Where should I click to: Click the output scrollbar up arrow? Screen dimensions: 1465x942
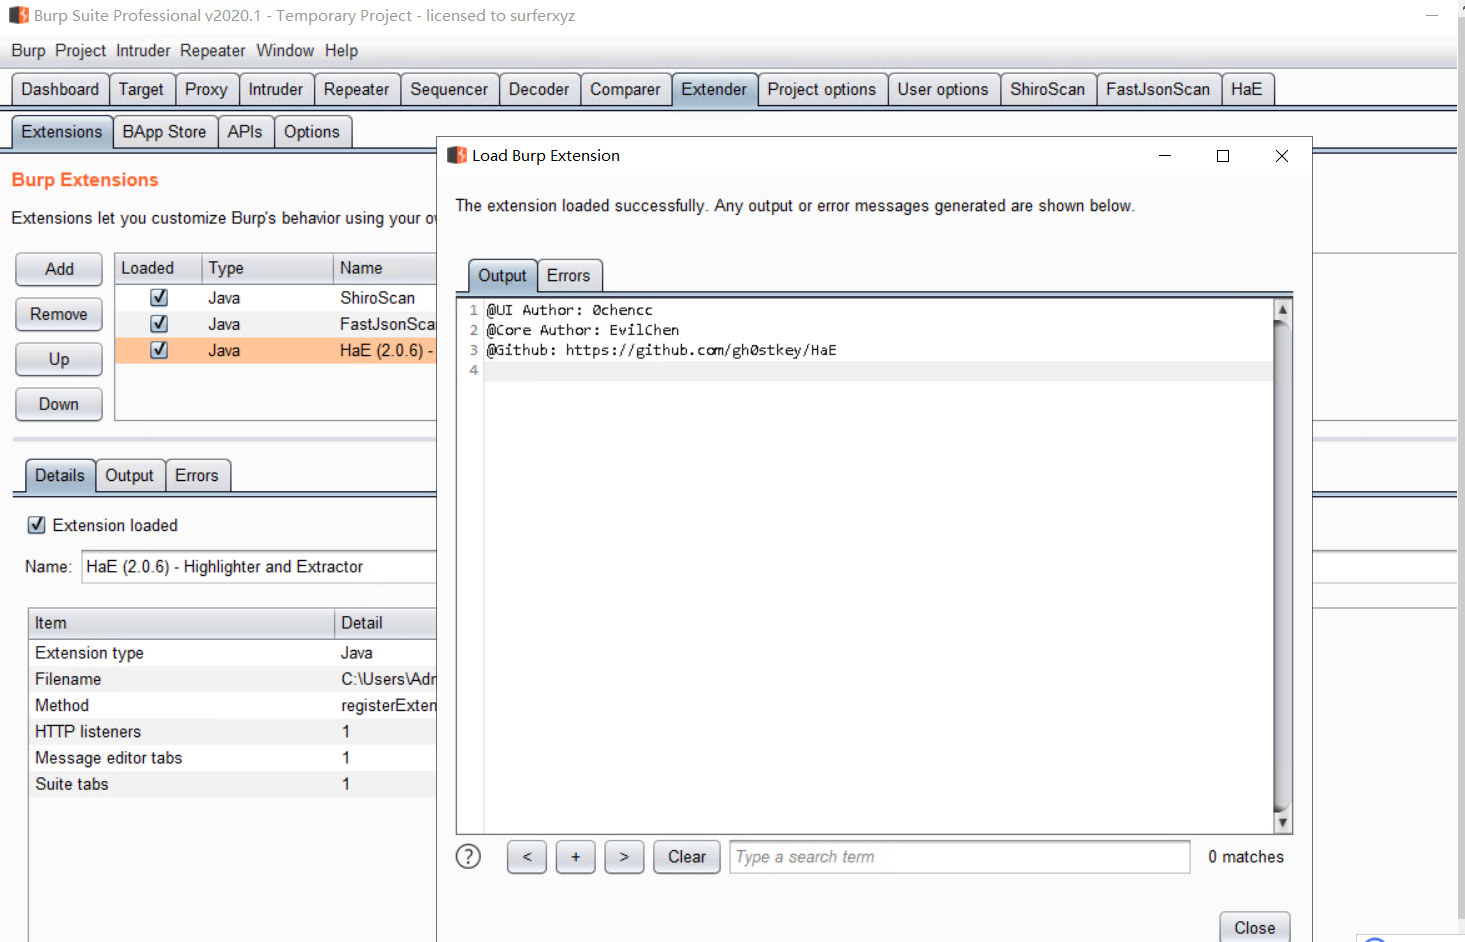pos(1282,309)
